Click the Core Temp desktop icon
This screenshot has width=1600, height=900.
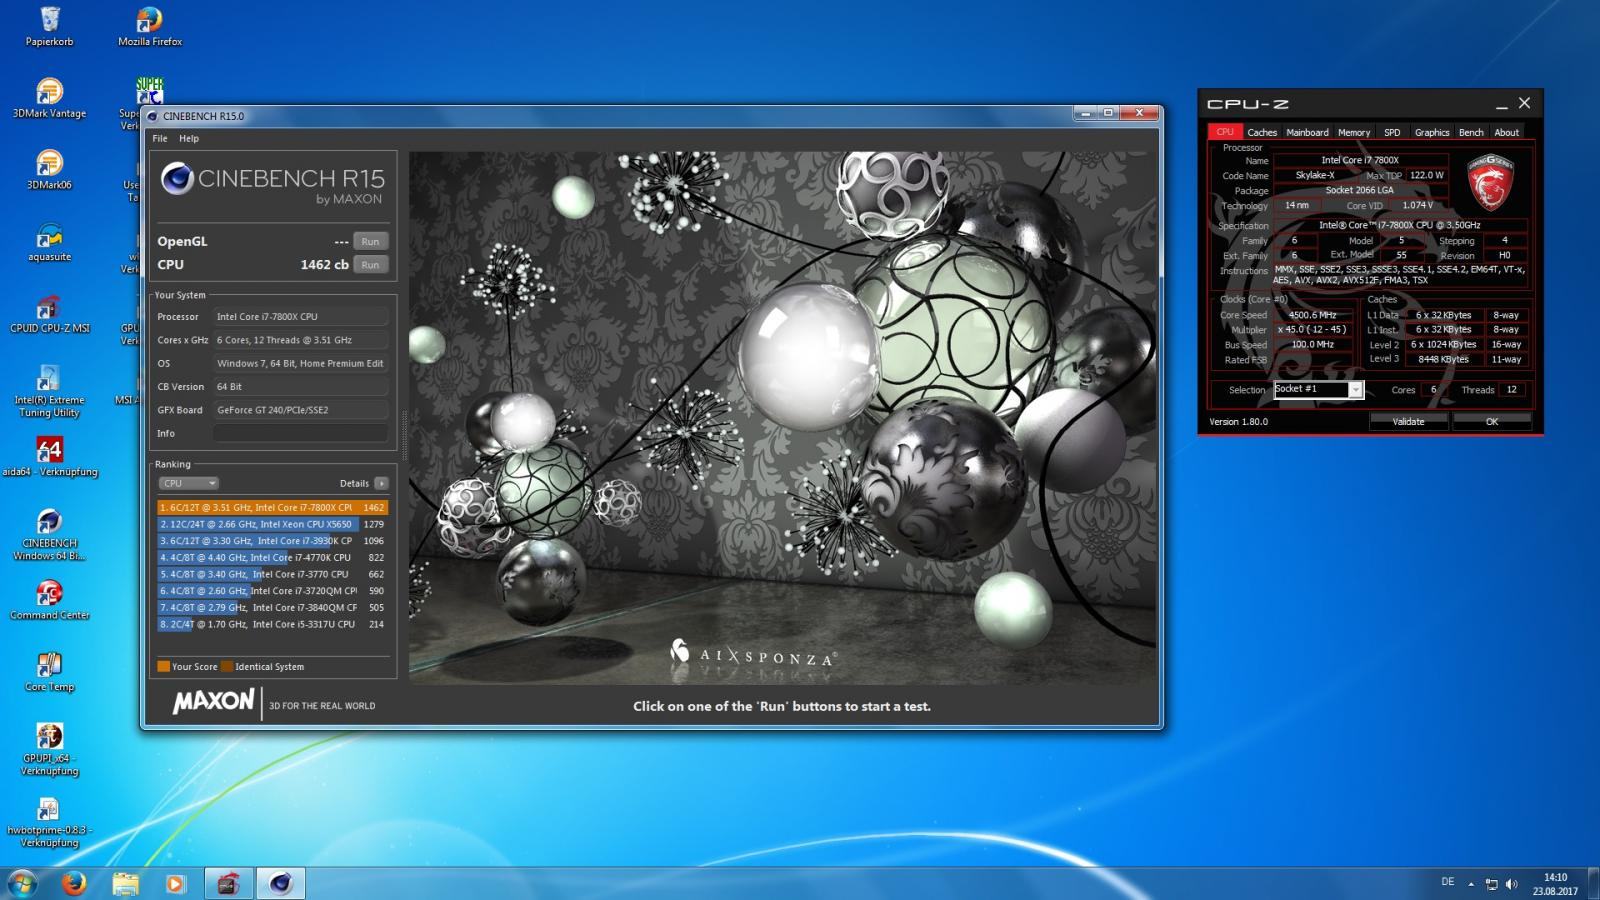click(x=49, y=672)
